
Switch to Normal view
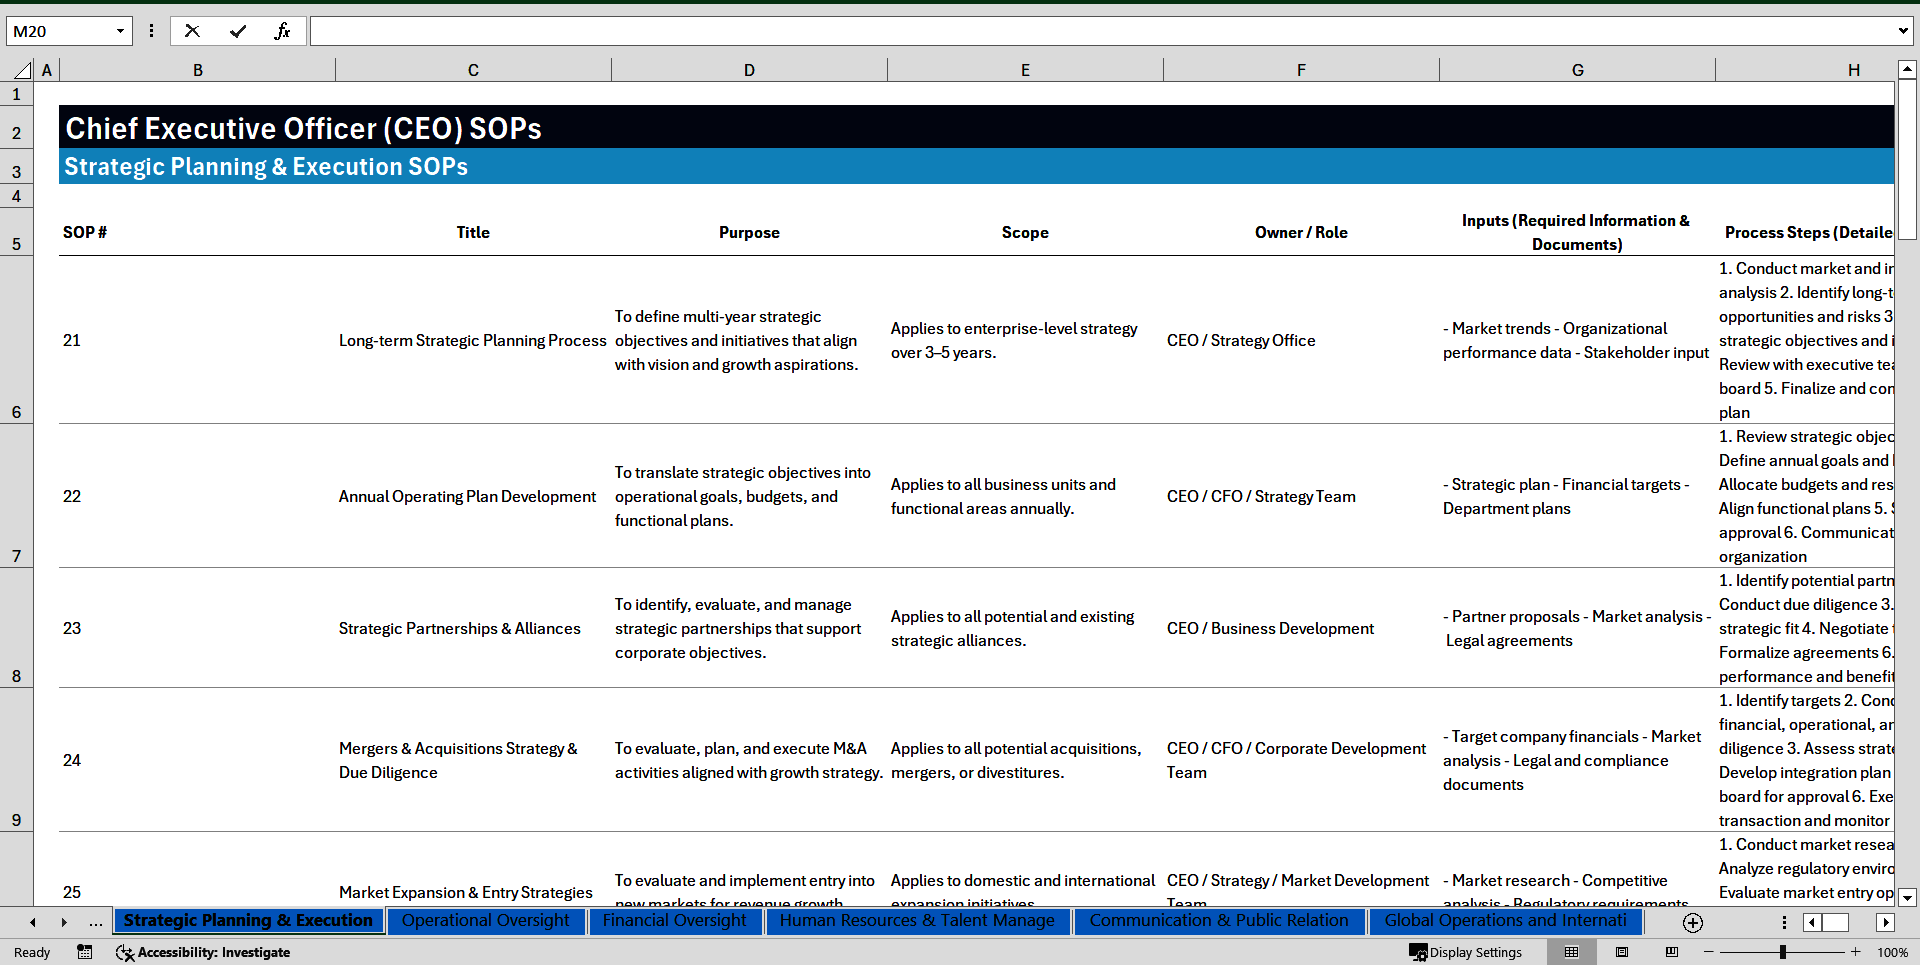click(x=1571, y=952)
